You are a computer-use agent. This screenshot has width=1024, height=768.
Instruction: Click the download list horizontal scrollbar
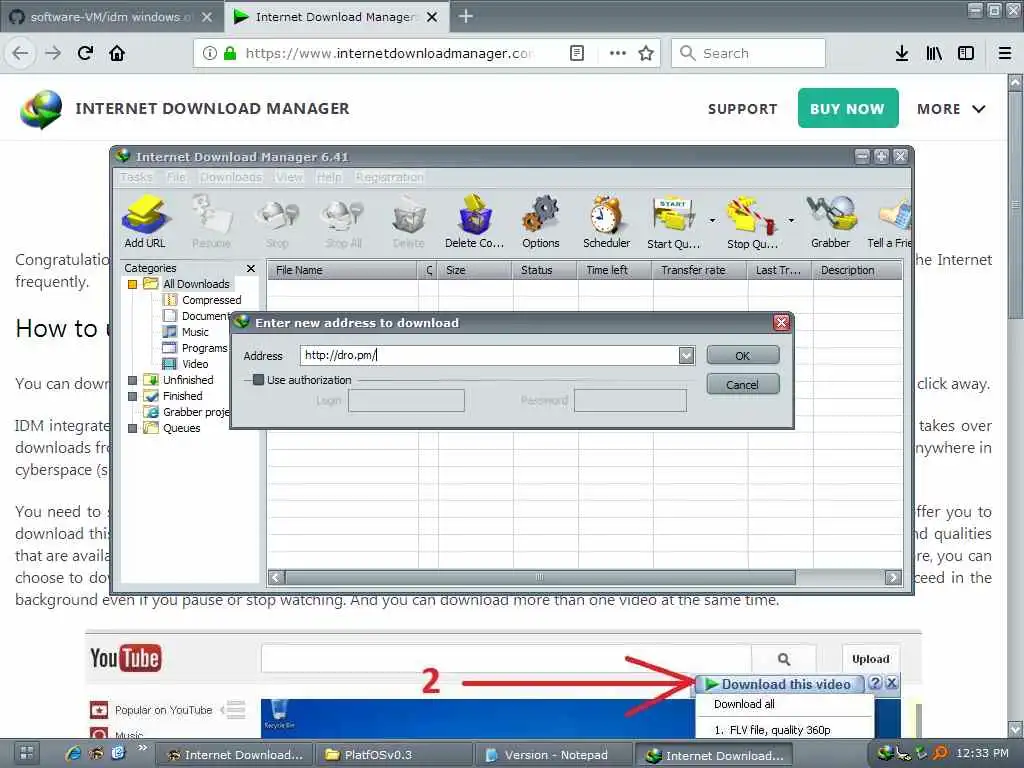[x=540, y=577]
